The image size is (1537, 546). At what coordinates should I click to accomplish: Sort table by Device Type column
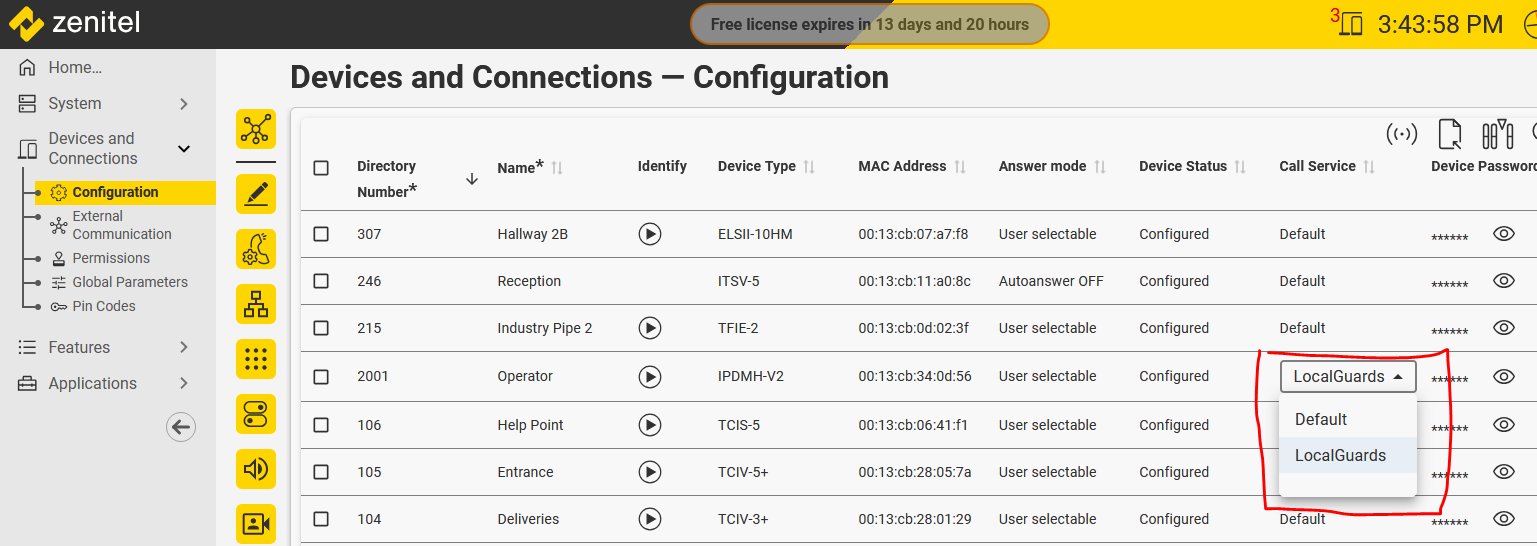coord(809,167)
